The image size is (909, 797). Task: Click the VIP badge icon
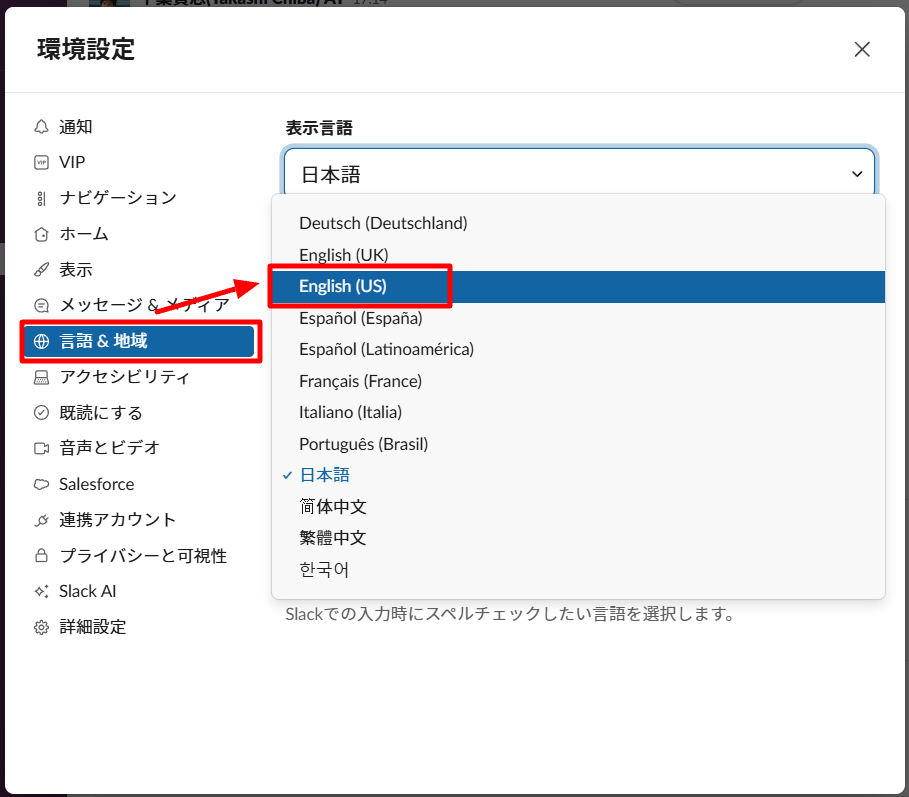[x=41, y=162]
